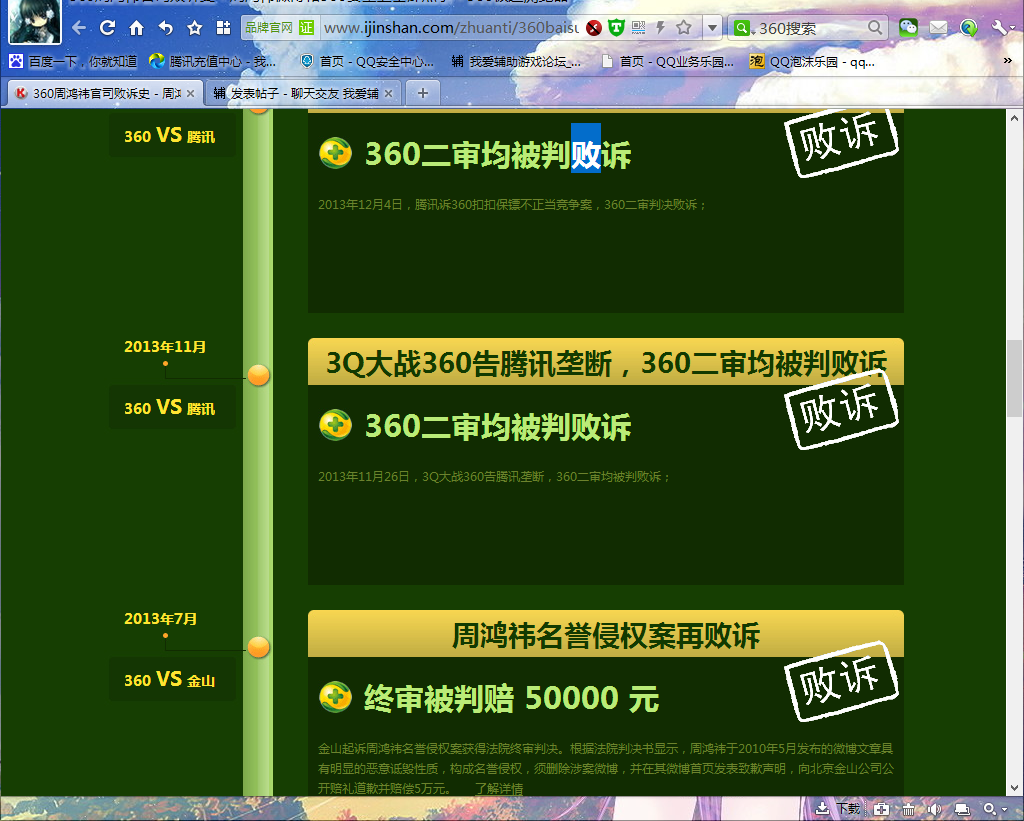1024x821 pixels.
Task: Open the apps grid icon
Action: coord(223,28)
